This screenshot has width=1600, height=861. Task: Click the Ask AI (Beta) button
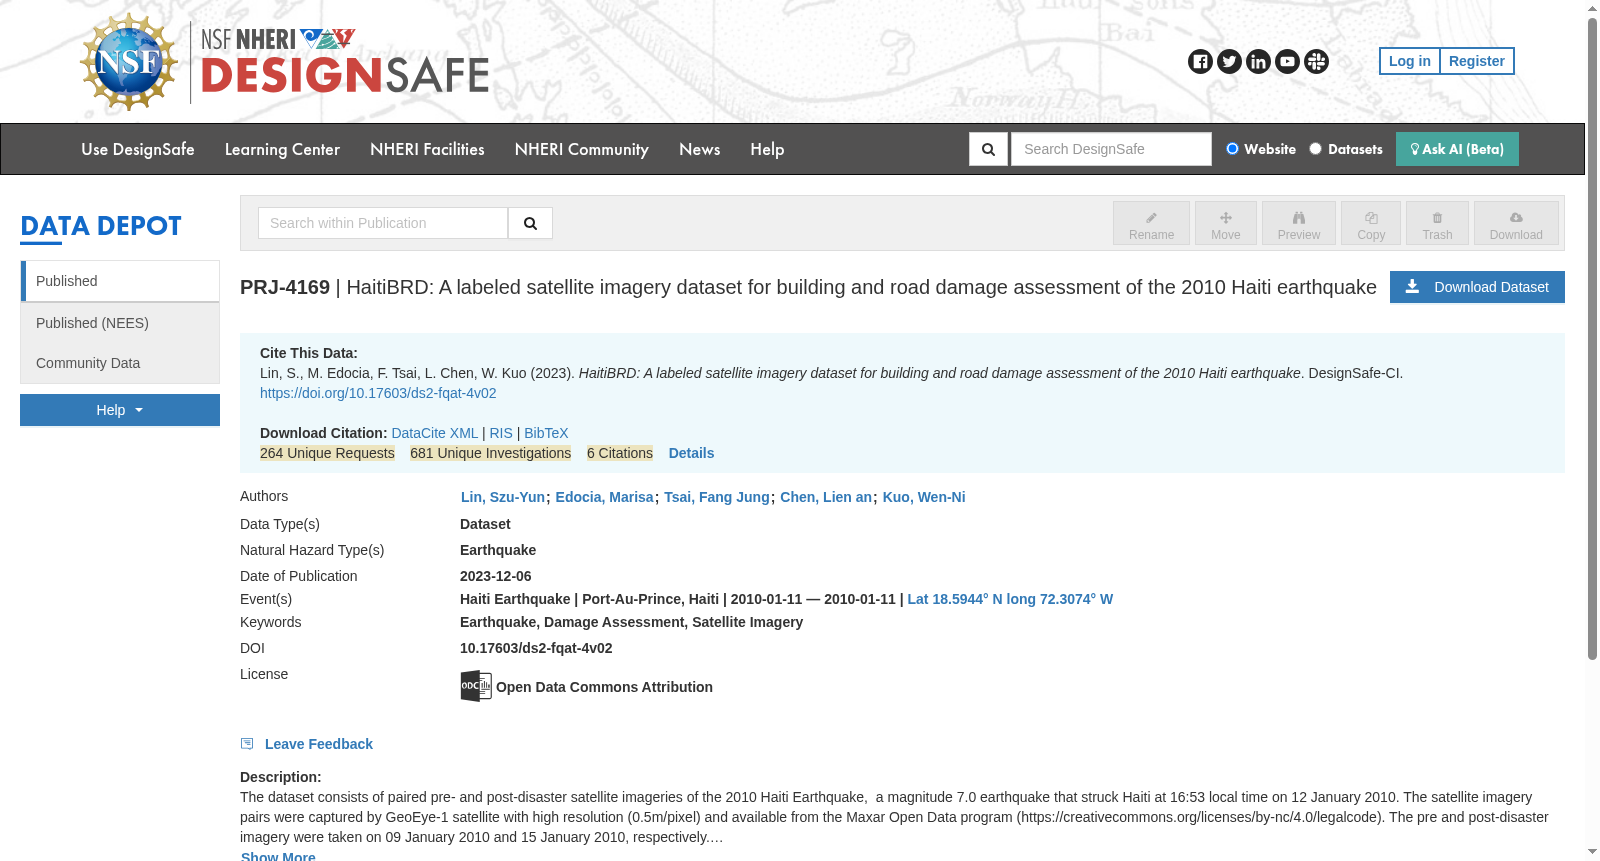point(1457,149)
